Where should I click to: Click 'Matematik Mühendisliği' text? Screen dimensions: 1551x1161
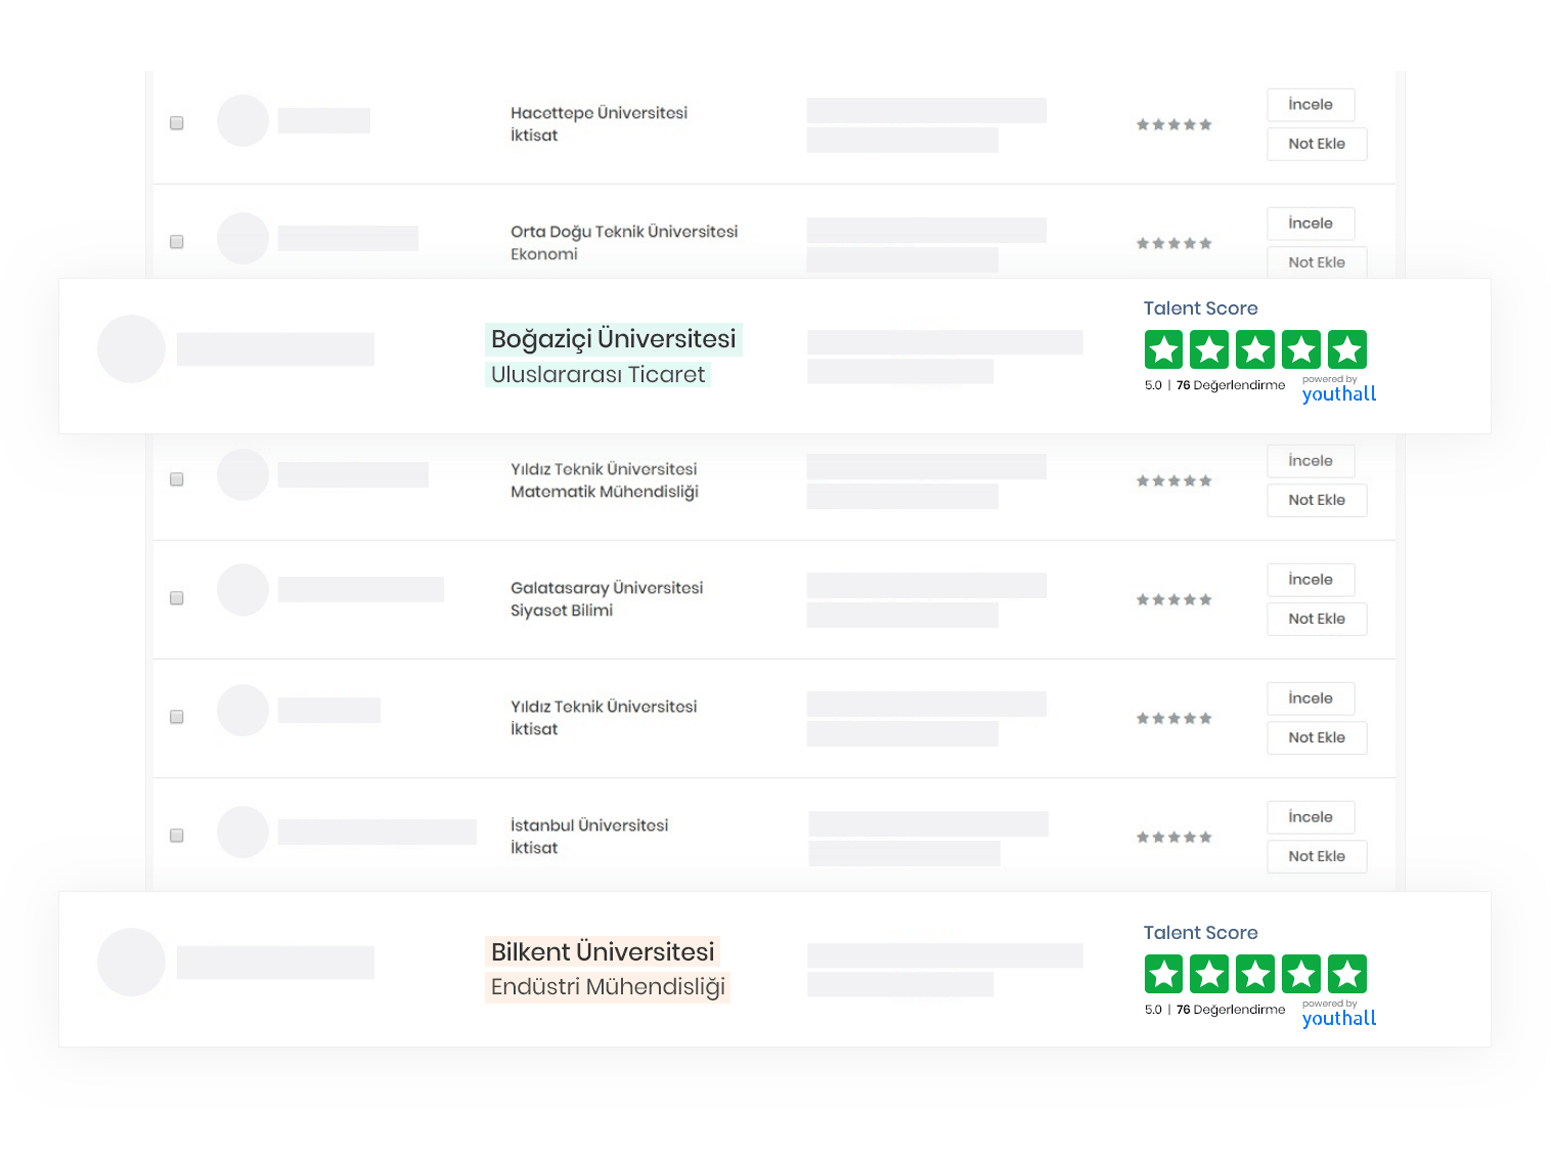pos(604,492)
